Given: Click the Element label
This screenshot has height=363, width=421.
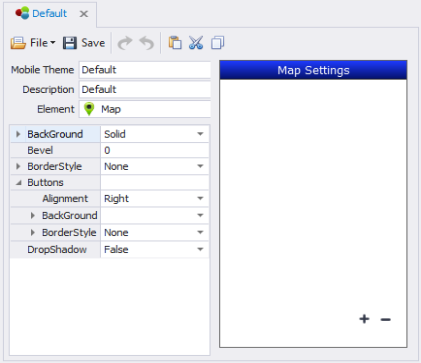Looking at the screenshot, I should [56, 109].
